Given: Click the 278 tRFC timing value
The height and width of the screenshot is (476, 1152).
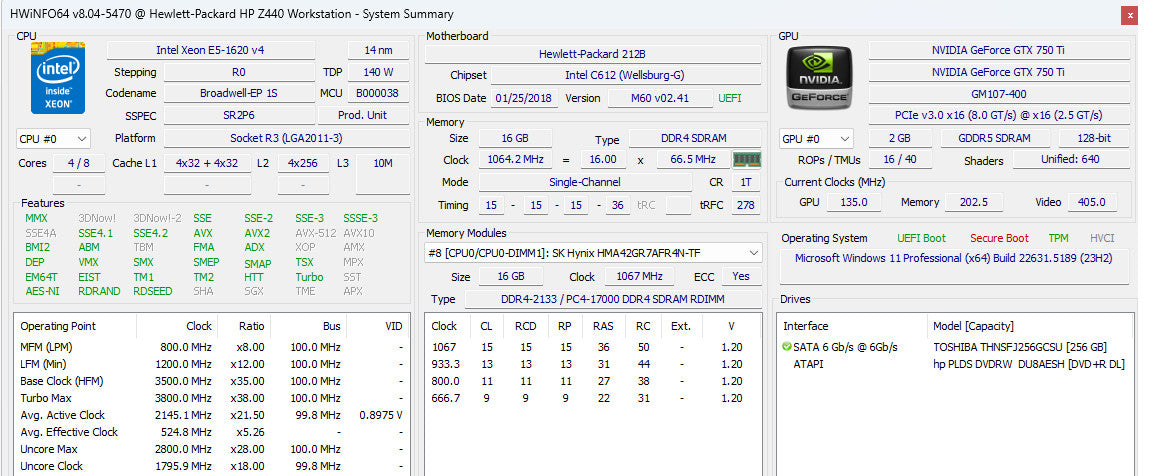Looking at the screenshot, I should tap(746, 205).
